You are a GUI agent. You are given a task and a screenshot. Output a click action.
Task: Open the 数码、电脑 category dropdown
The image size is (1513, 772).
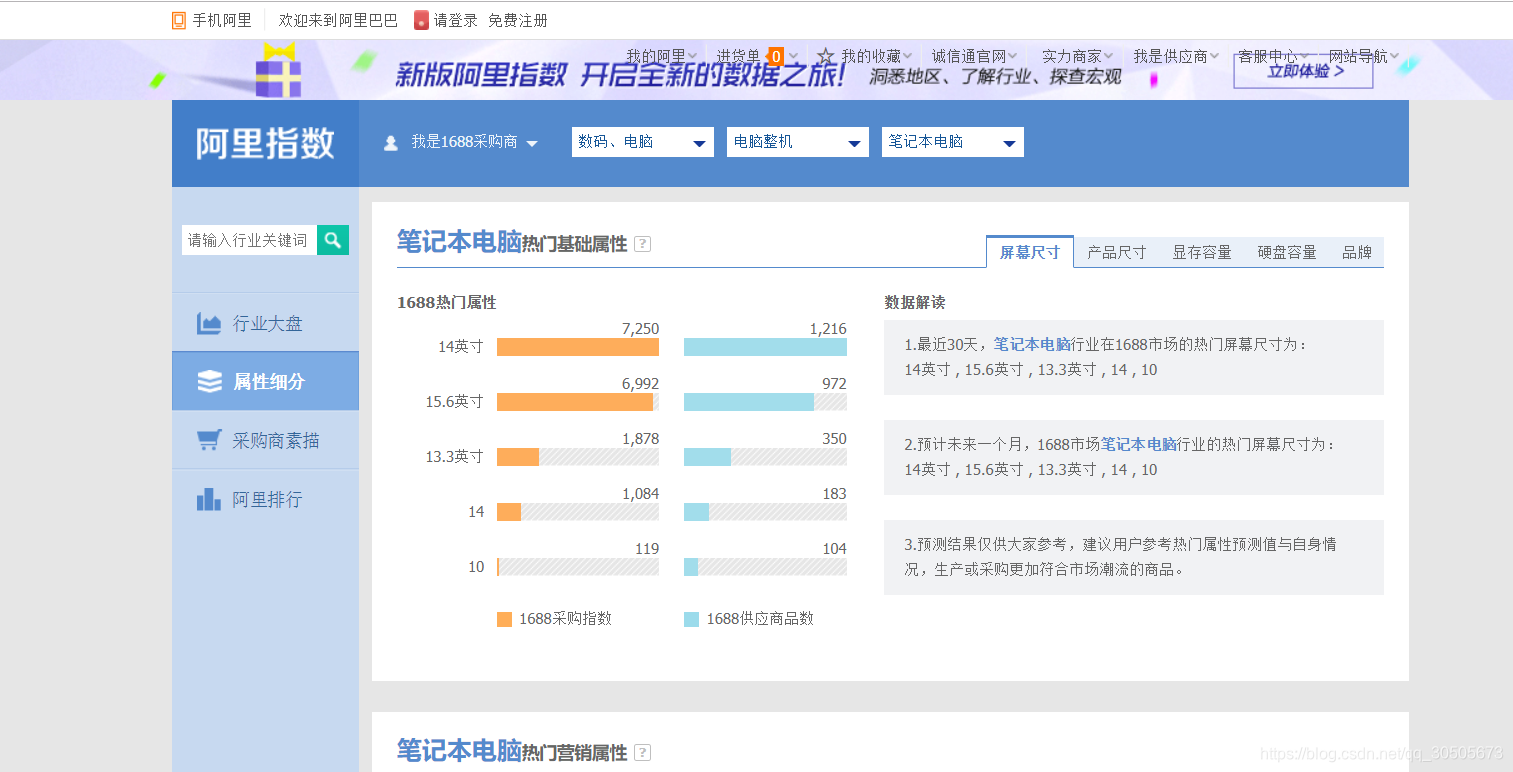(643, 142)
